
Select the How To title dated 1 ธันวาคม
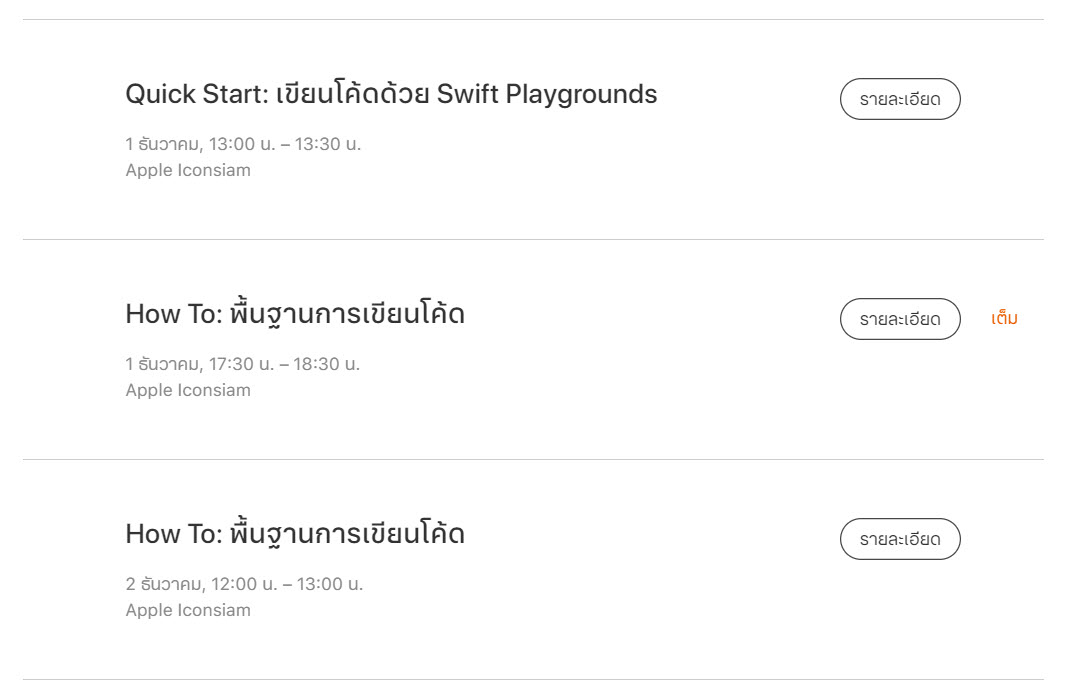point(295,314)
